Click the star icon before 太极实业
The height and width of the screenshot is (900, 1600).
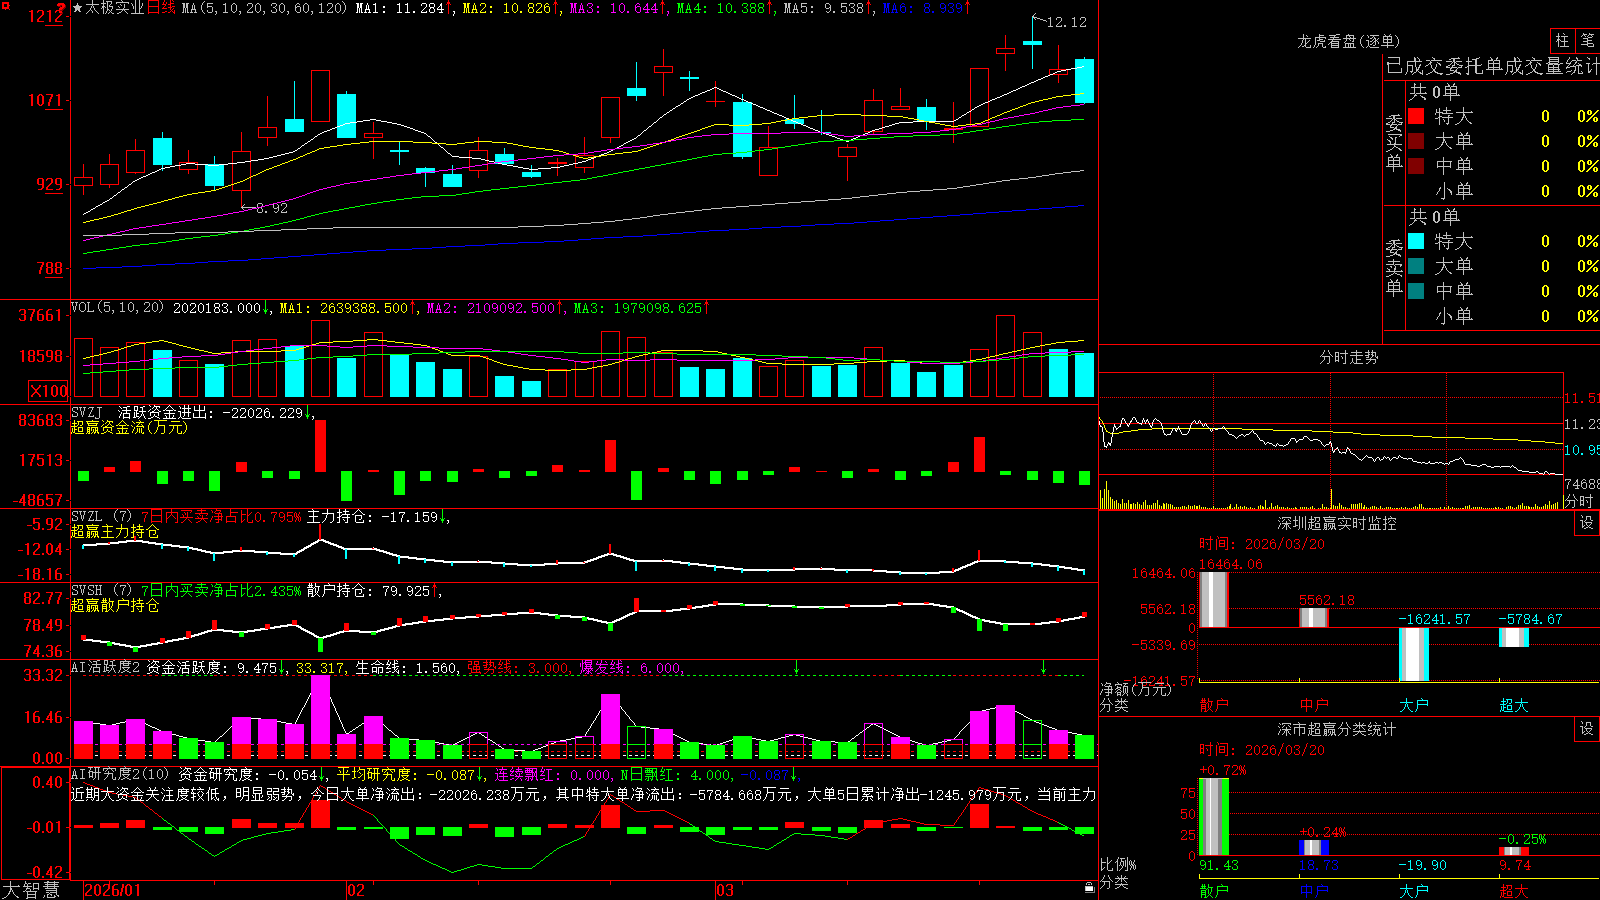(x=77, y=8)
